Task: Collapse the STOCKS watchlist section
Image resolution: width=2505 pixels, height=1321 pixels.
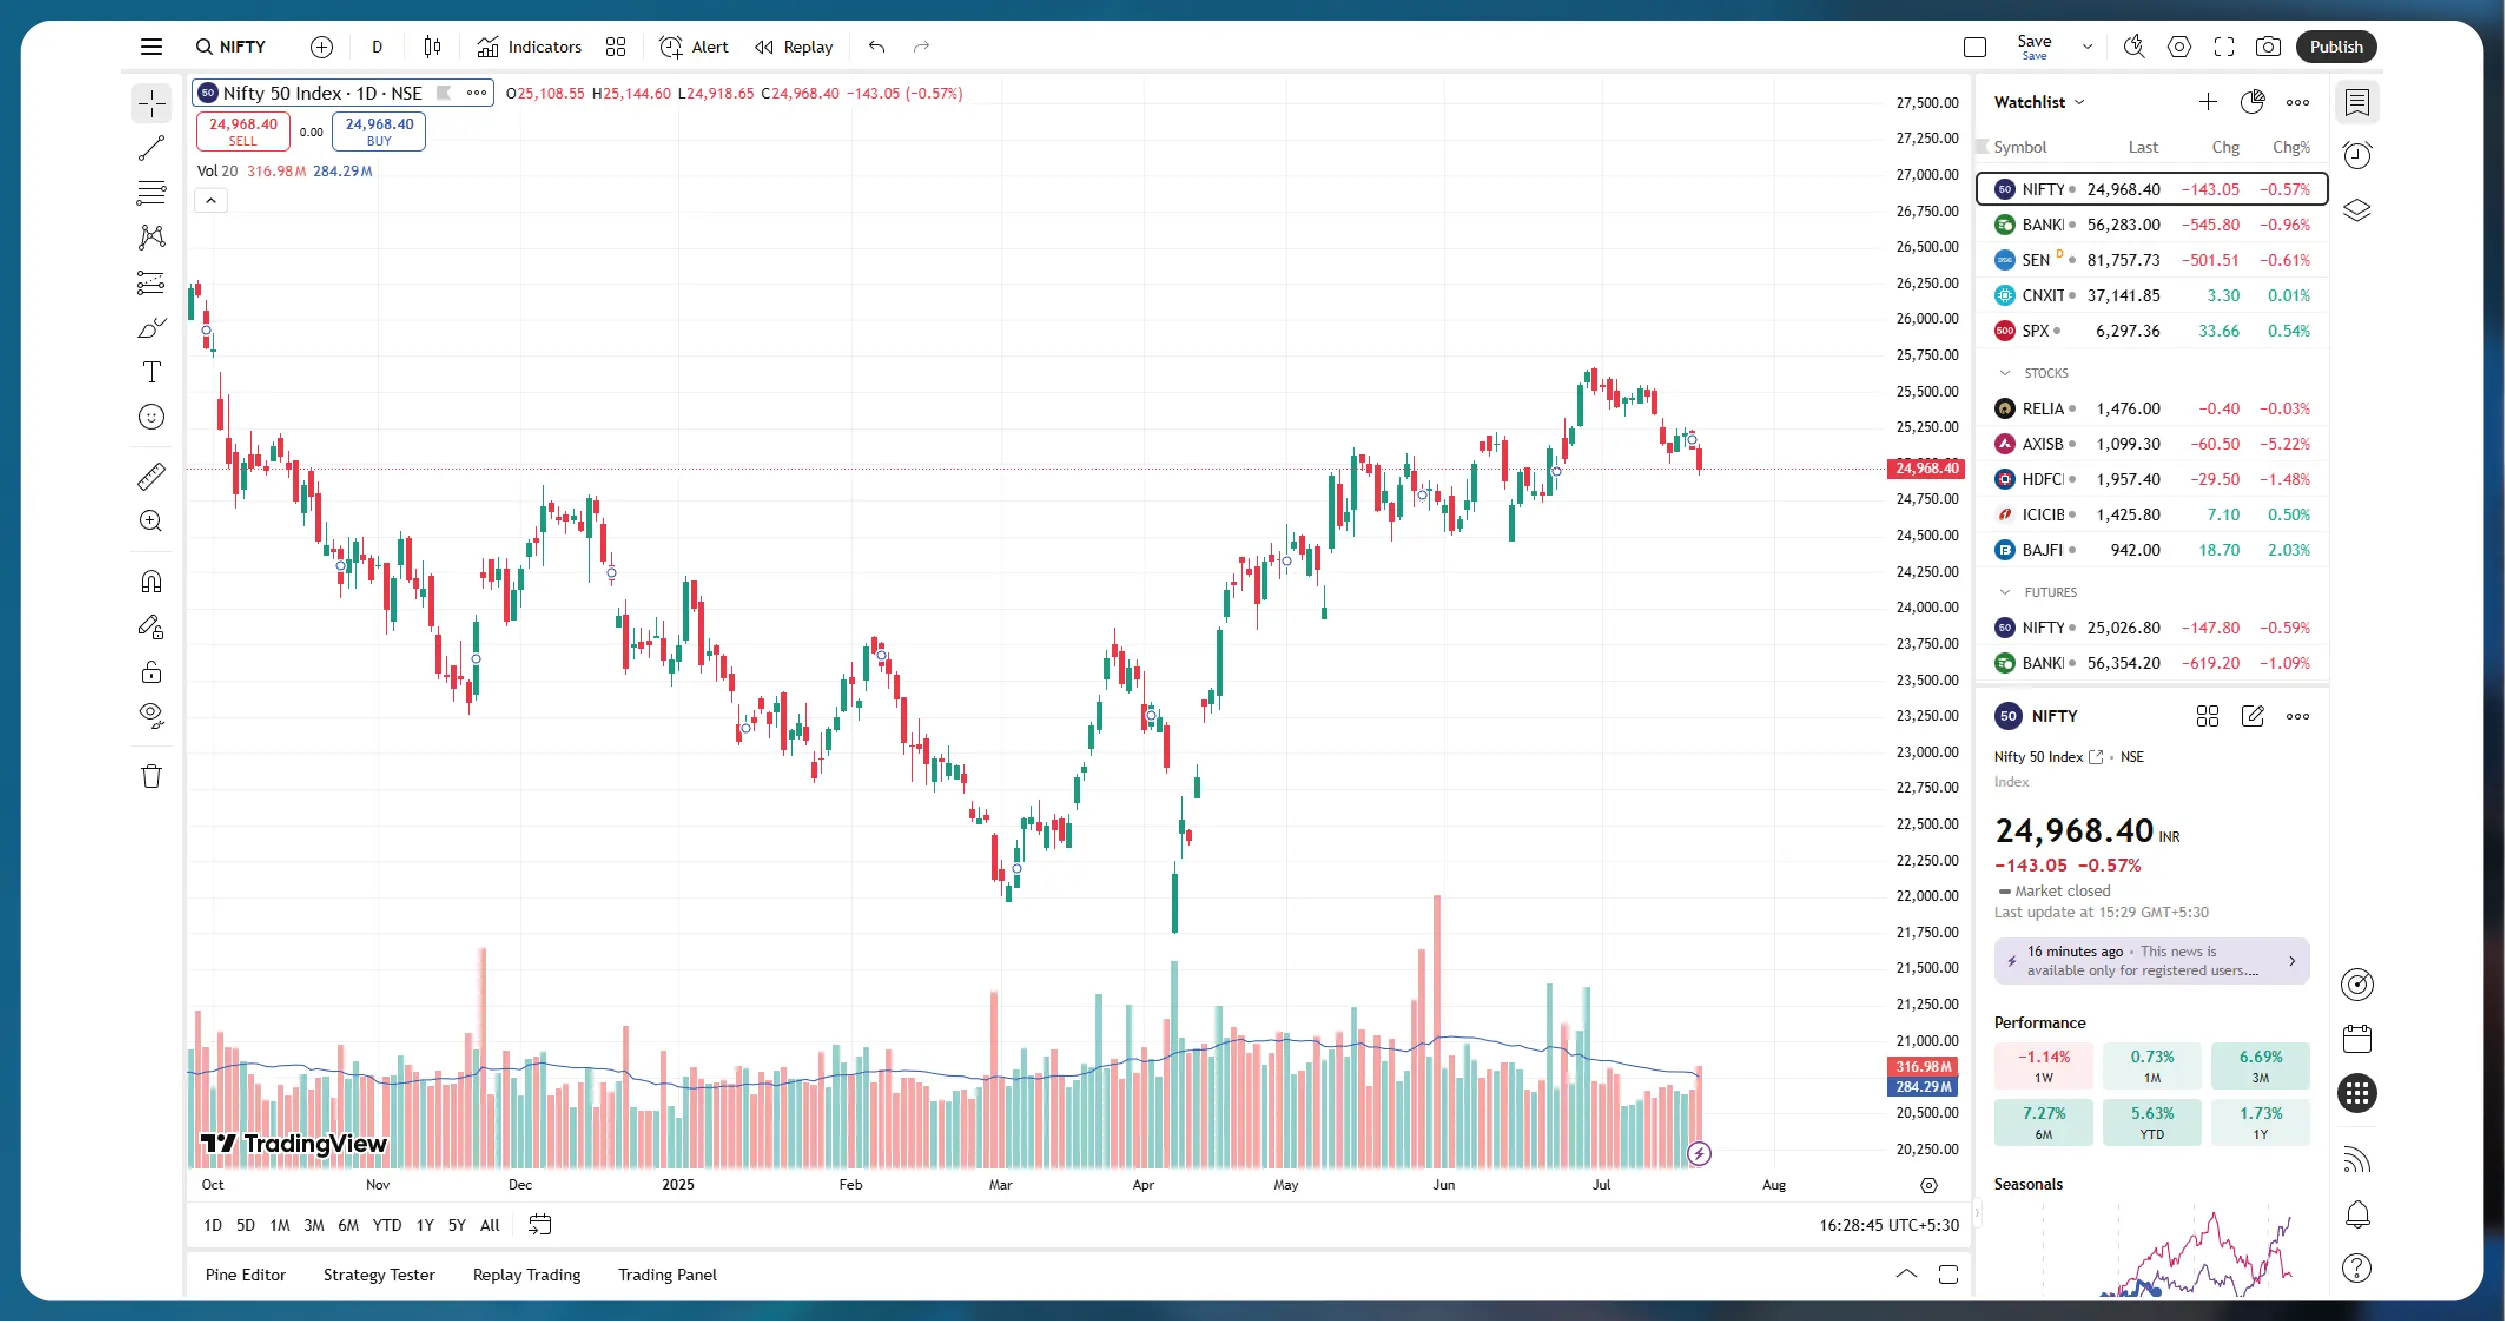Action: pos(2004,373)
